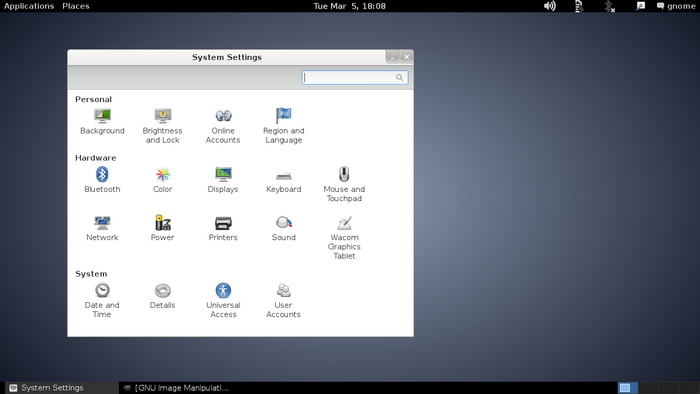
Task: Click the settings search field
Action: (x=355, y=77)
